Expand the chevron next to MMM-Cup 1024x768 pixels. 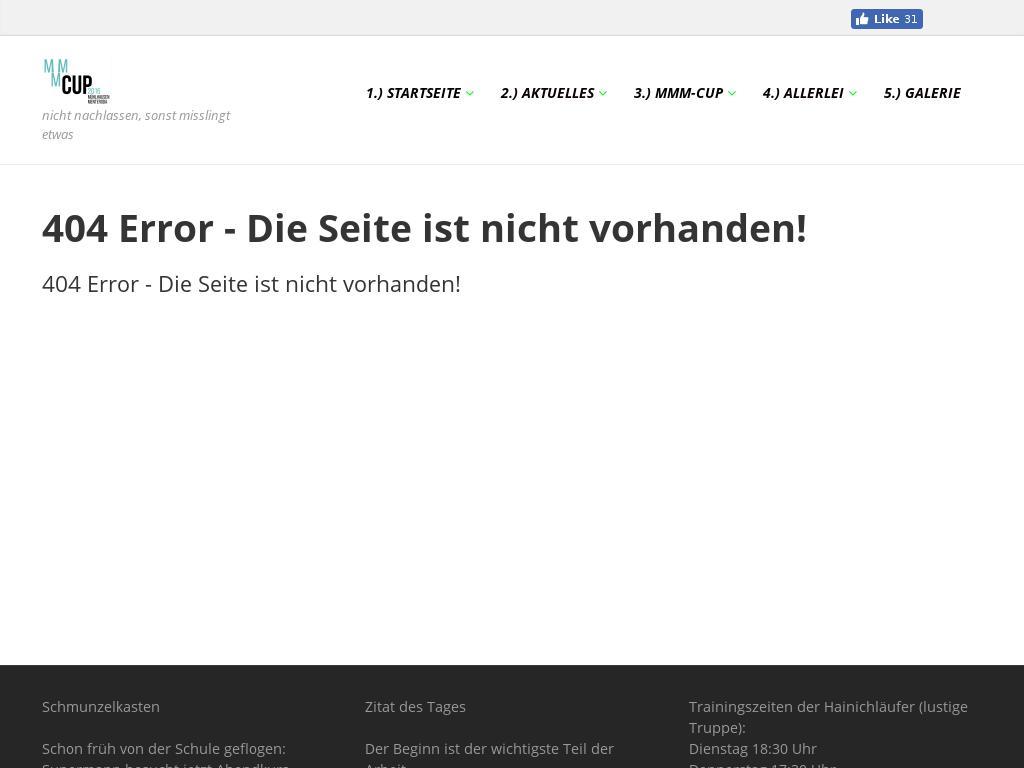click(731, 93)
